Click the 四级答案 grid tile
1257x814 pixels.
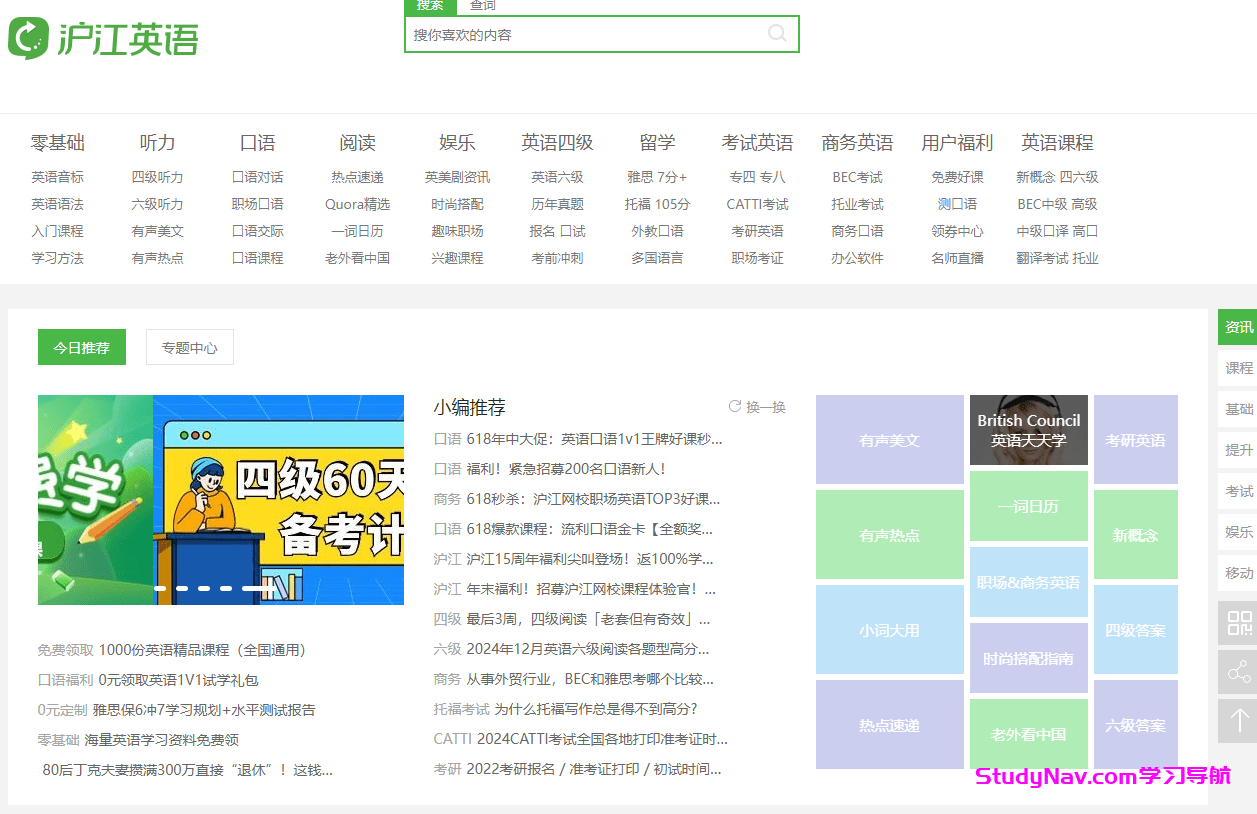click(1135, 629)
